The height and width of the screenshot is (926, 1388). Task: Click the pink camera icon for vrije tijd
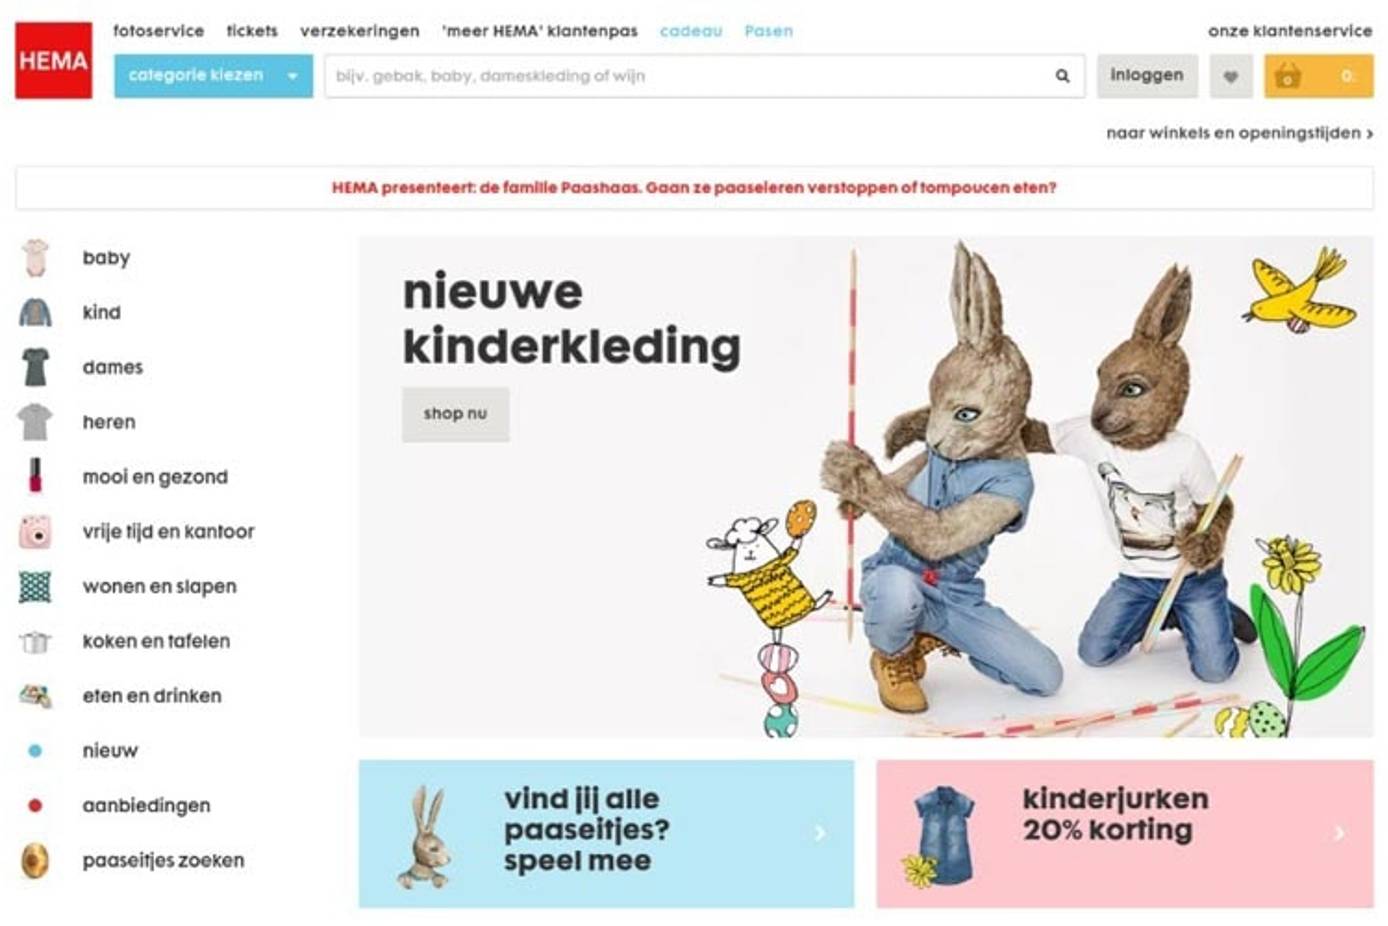[x=35, y=532]
